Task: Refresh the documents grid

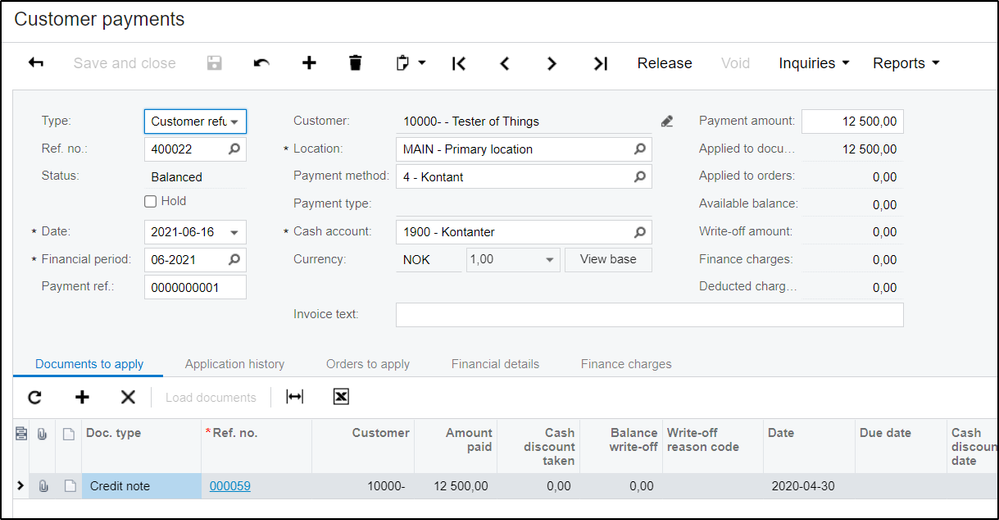Action: 35,397
